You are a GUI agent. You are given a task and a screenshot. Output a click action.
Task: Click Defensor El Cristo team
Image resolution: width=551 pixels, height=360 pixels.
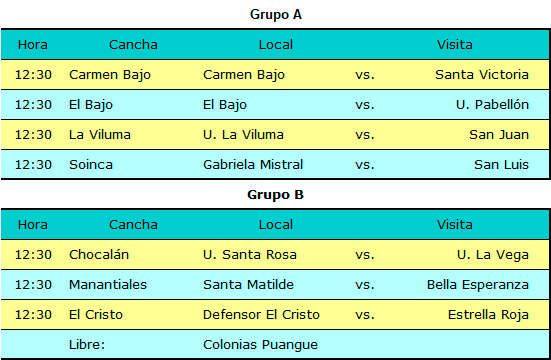(x=261, y=315)
